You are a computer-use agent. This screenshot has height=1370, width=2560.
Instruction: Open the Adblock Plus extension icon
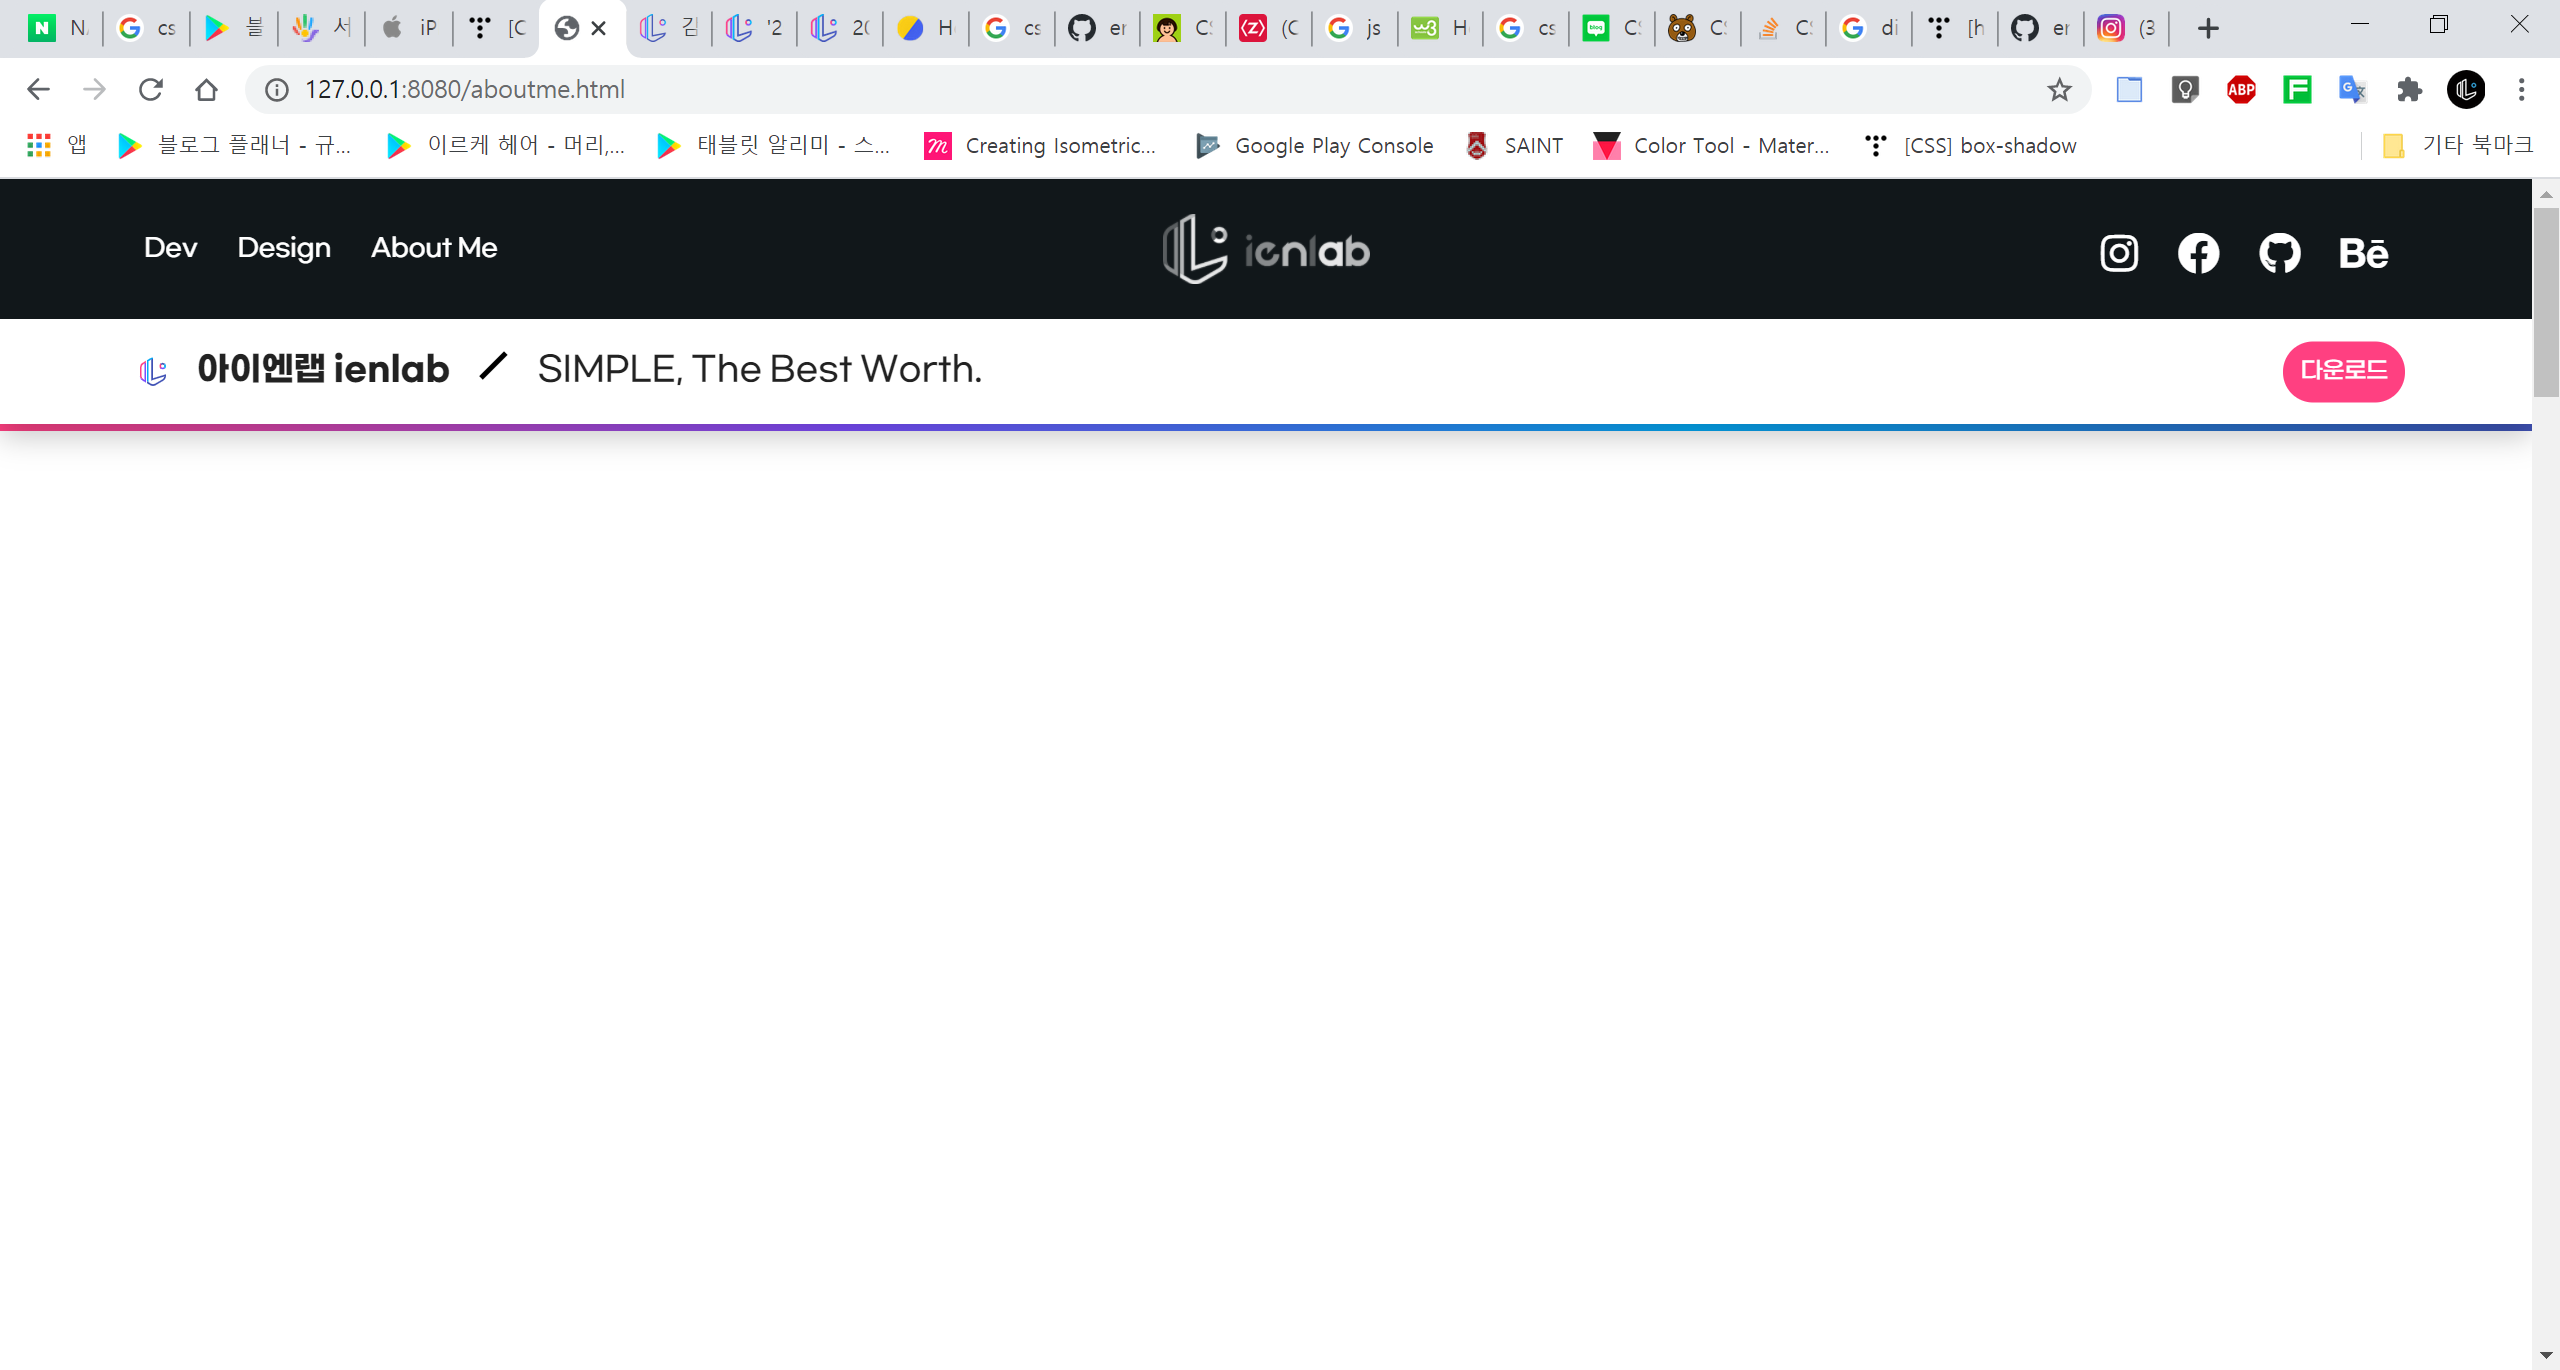pyautogui.click(x=2241, y=90)
